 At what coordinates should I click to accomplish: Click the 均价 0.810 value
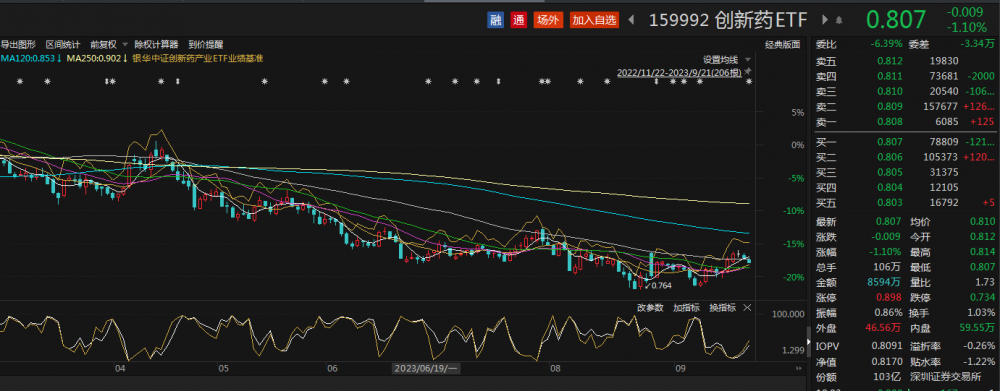tap(982, 221)
